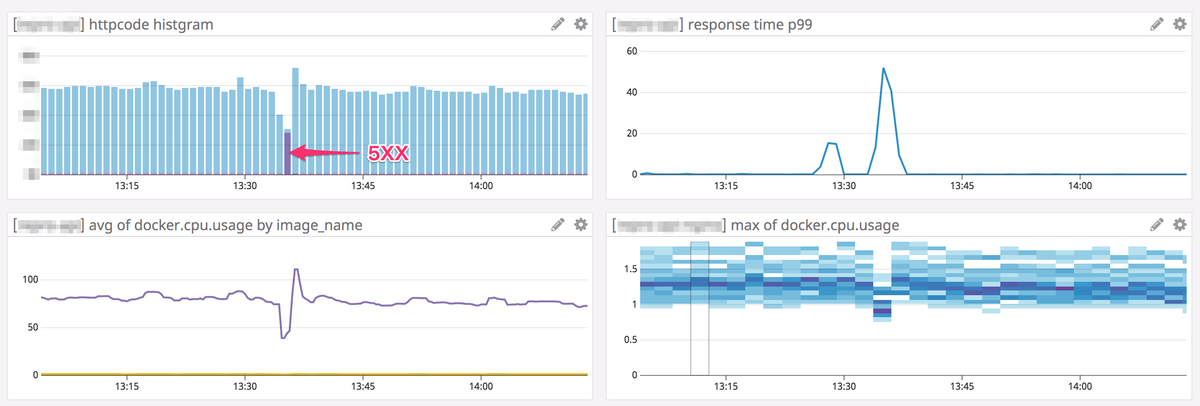Click the yellow baseline series in avg CPU chart
The height and width of the screenshot is (406, 1200).
(x=314, y=374)
